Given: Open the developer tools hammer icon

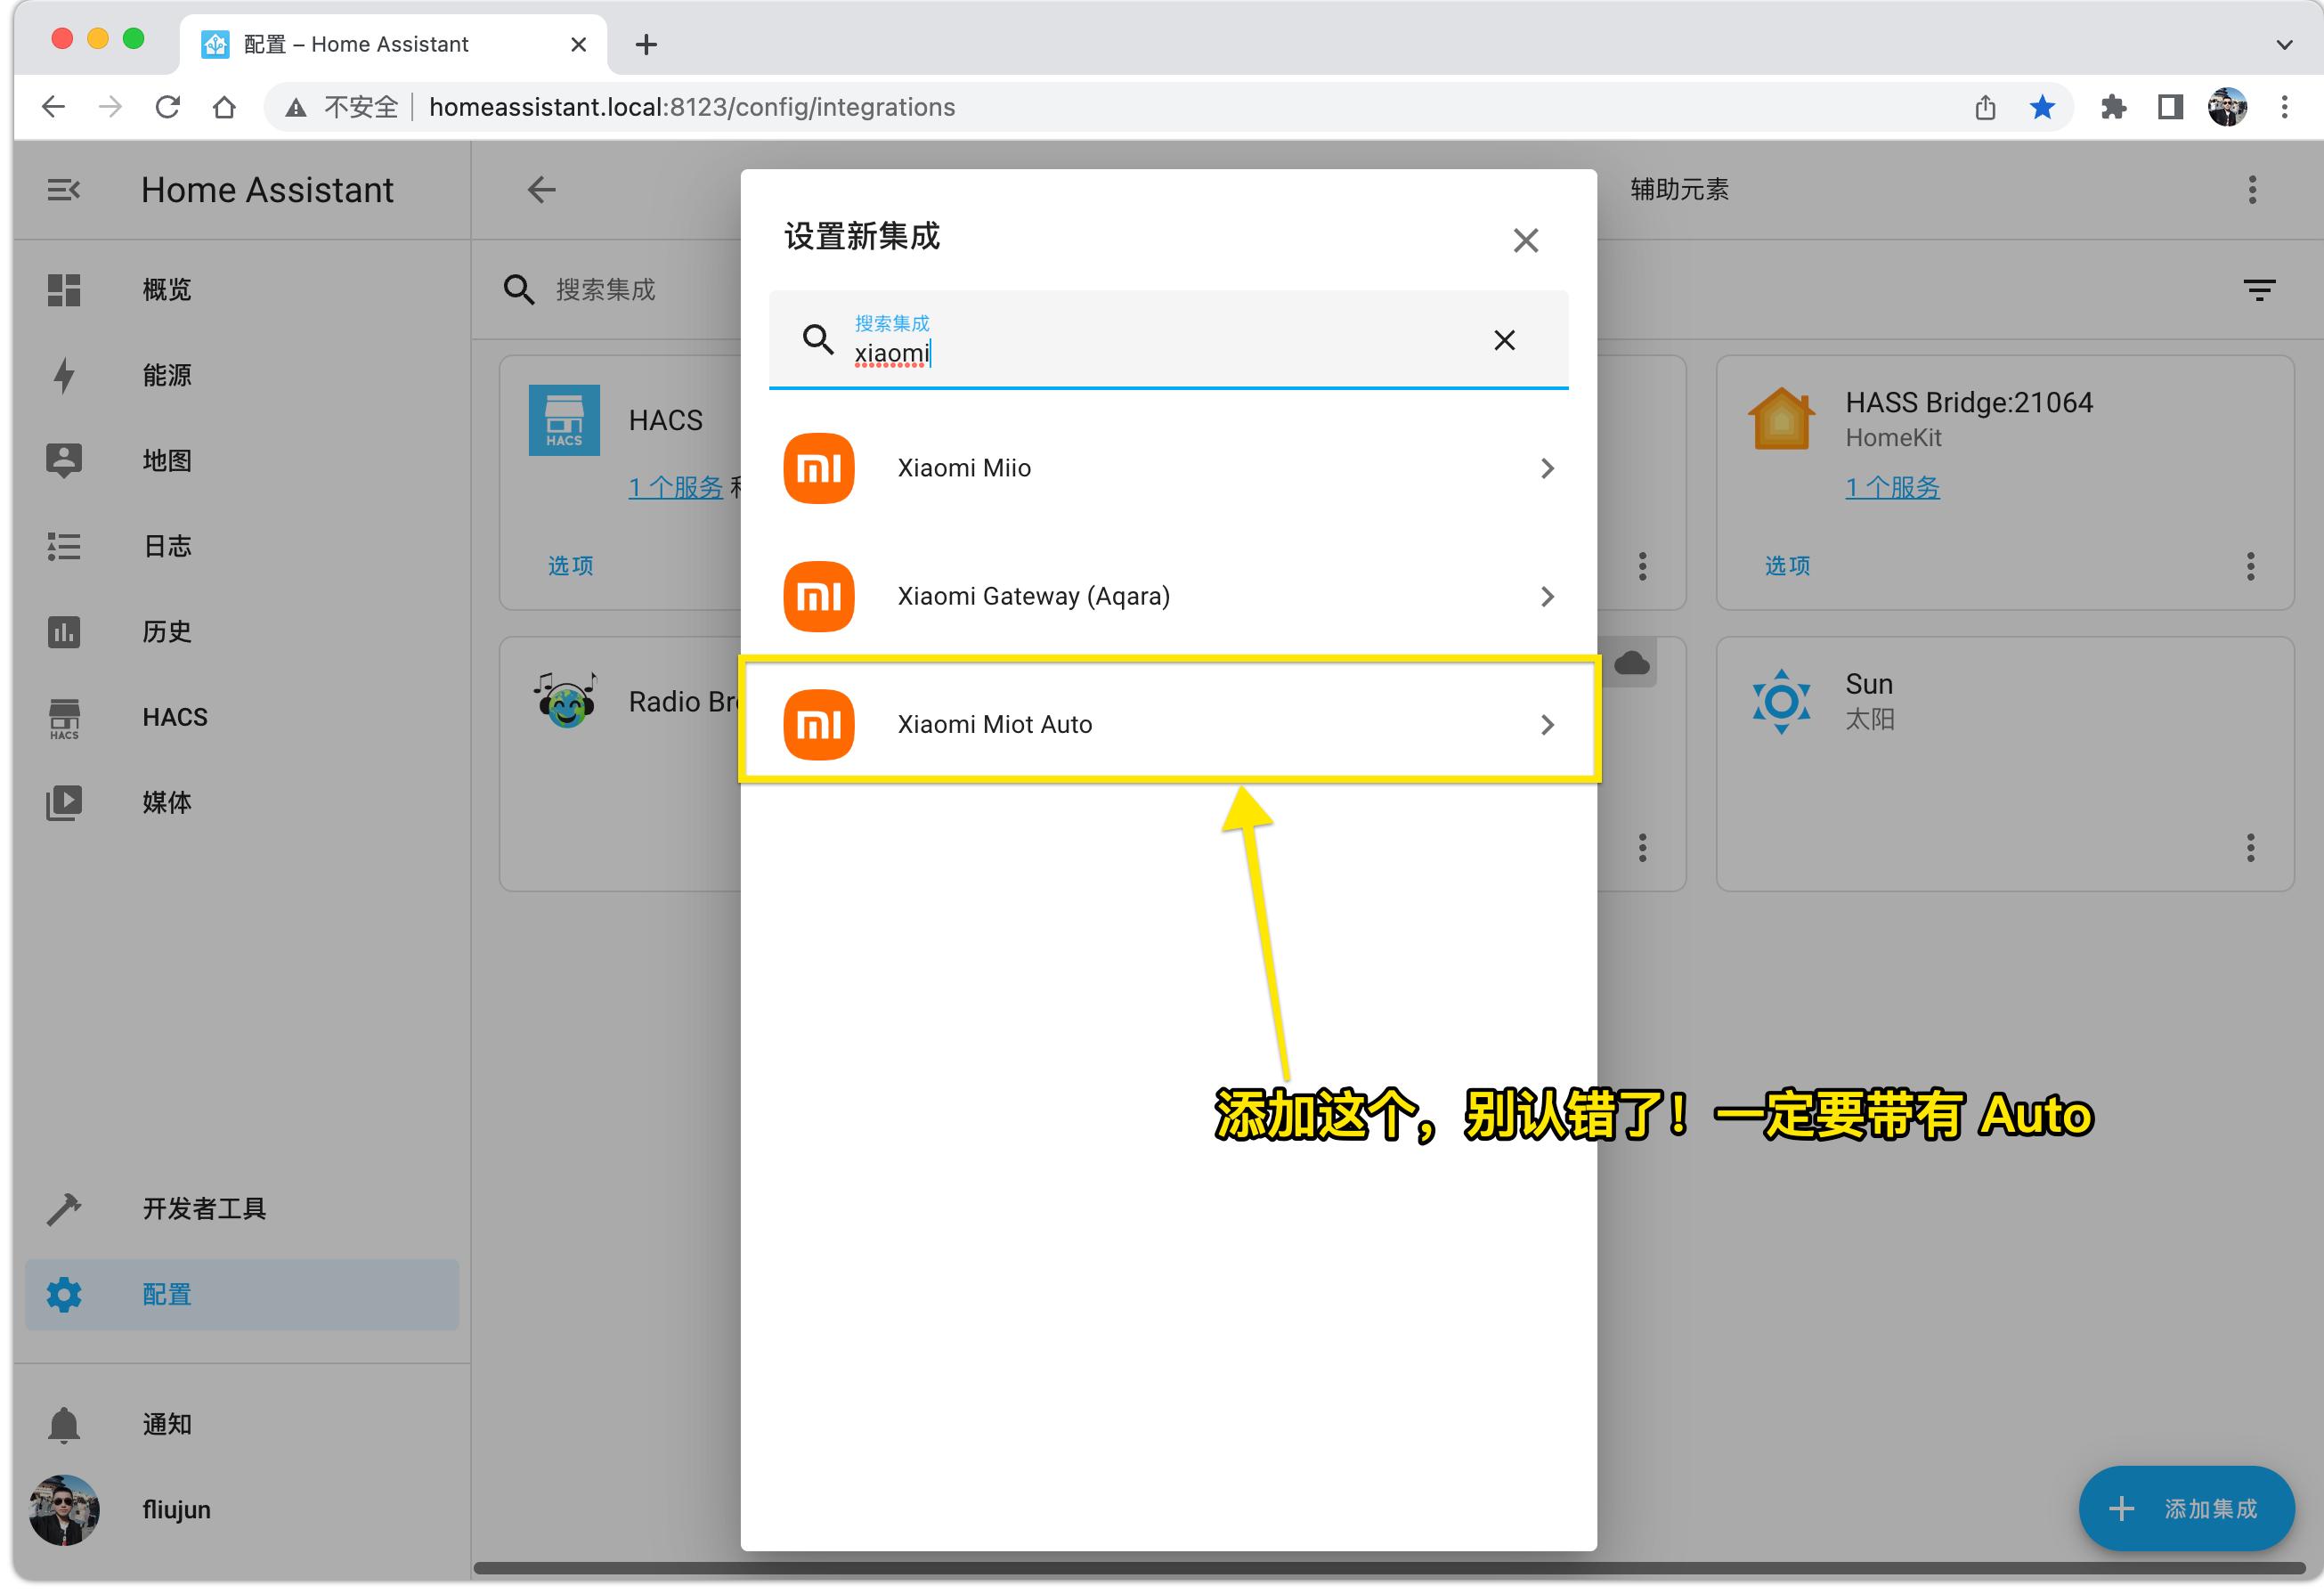Looking at the screenshot, I should pos(64,1208).
